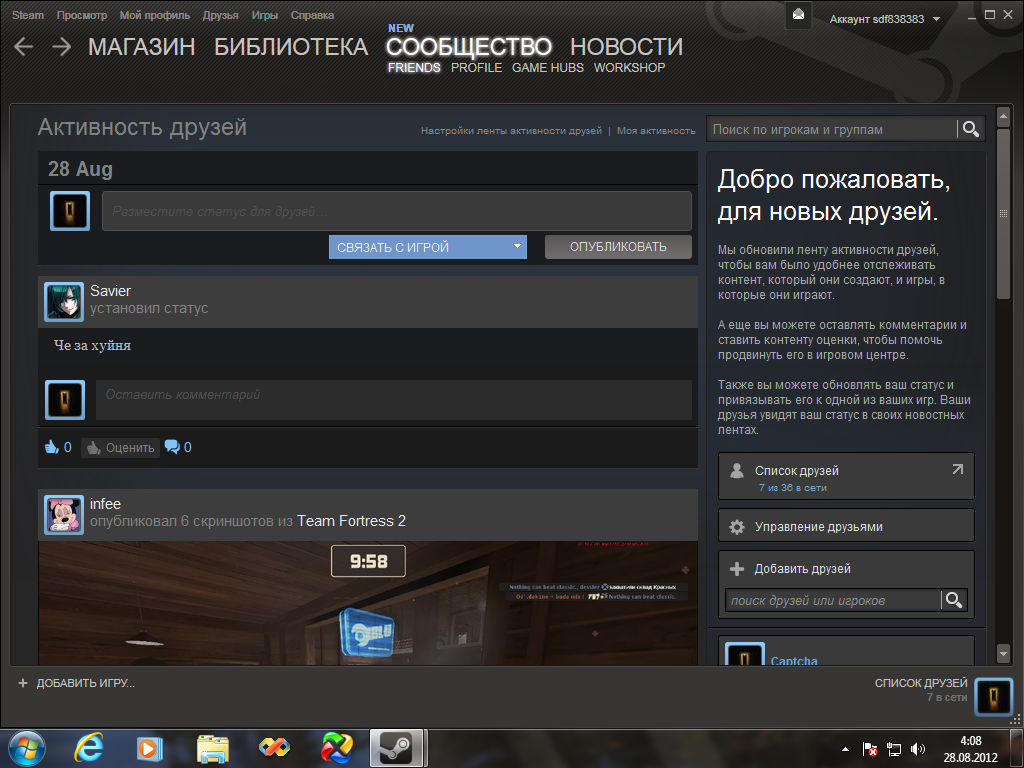Click the plus icon in Добавить друзей
Viewport: 1024px width, 768px height.
click(737, 569)
